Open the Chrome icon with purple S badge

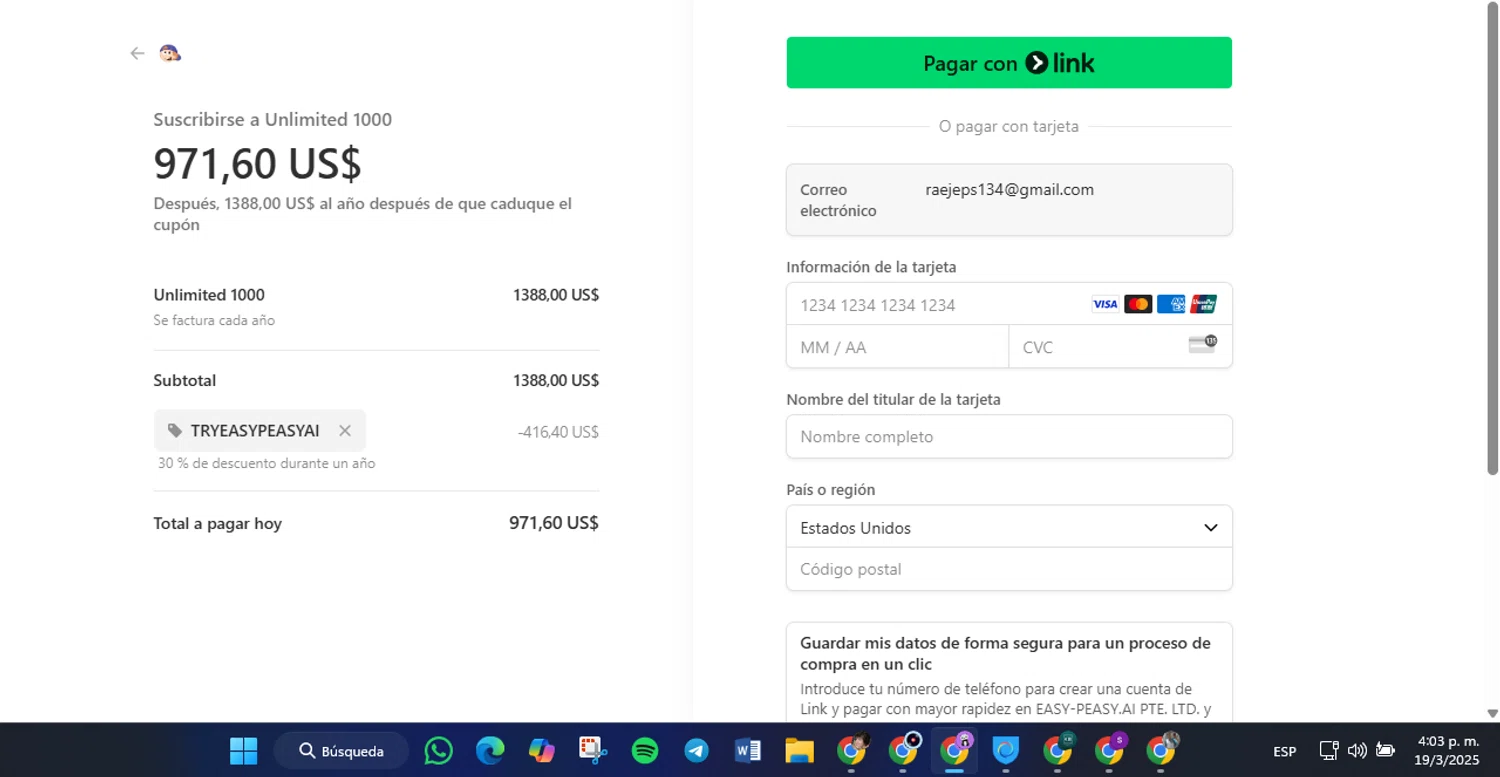[x=1109, y=750]
